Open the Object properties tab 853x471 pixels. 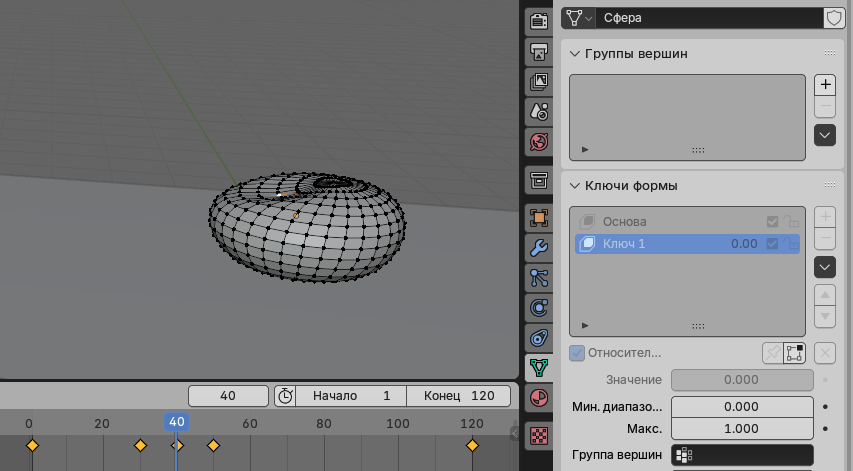(x=539, y=218)
